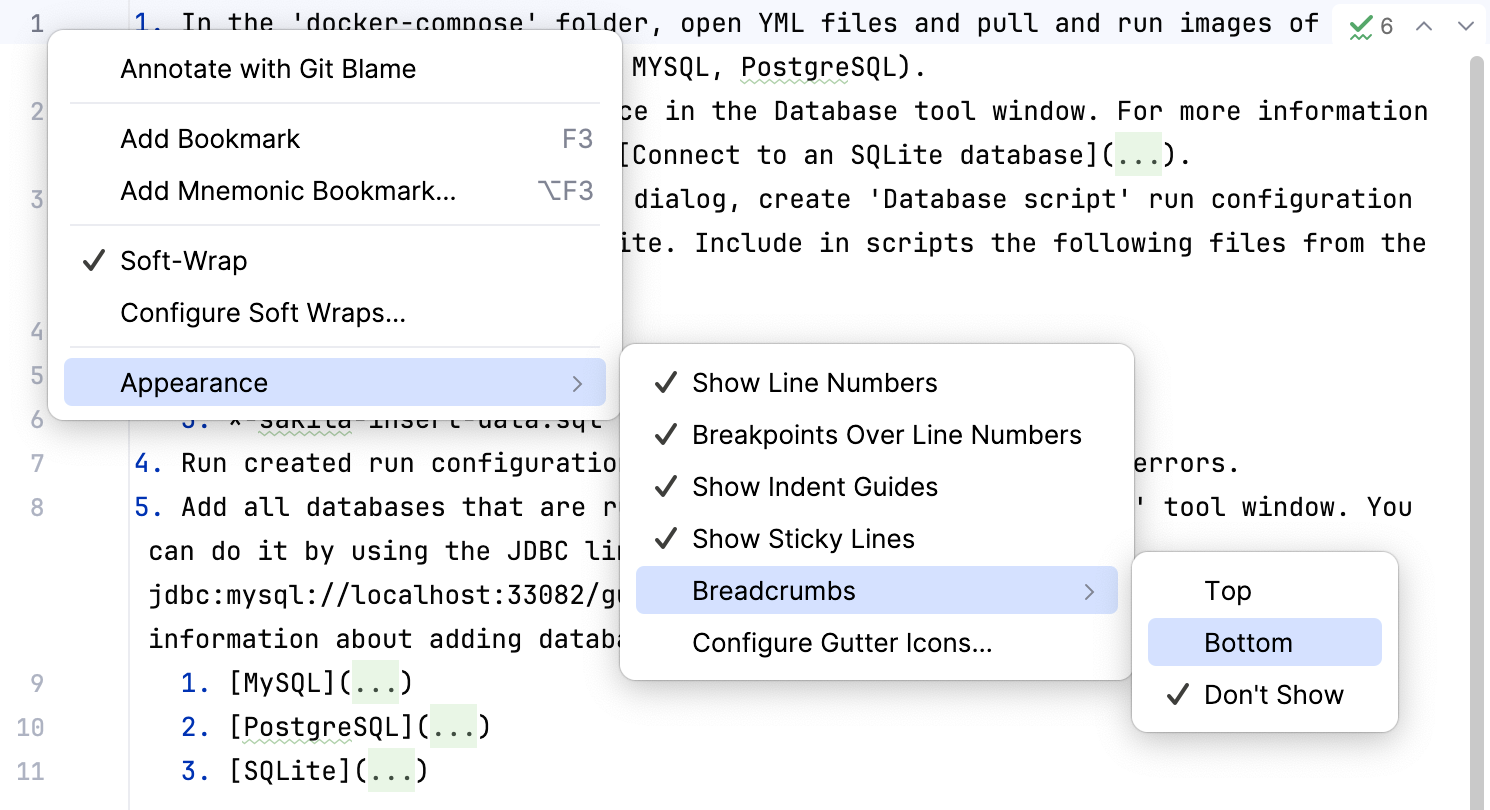Image resolution: width=1490 pixels, height=810 pixels.
Task: Select Annotate with Git Blame
Action: [x=267, y=68]
